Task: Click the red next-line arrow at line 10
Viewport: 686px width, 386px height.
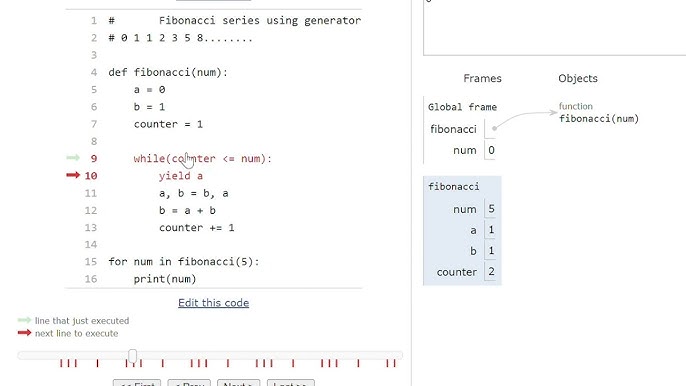Action: click(73, 175)
